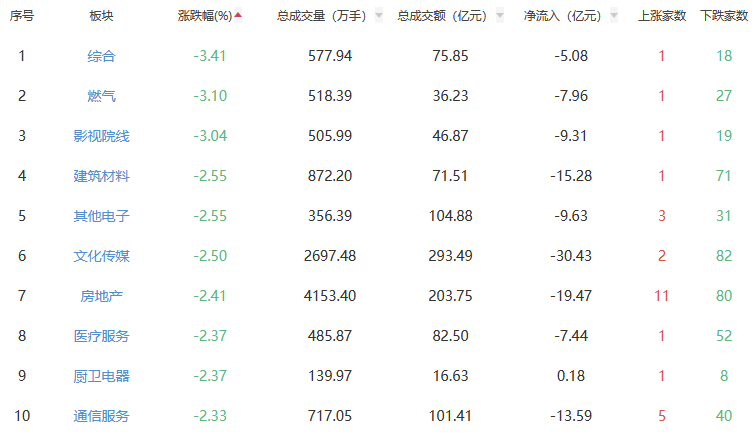Click 文化传媒's falling count value 82
753x435 pixels.
724,256
